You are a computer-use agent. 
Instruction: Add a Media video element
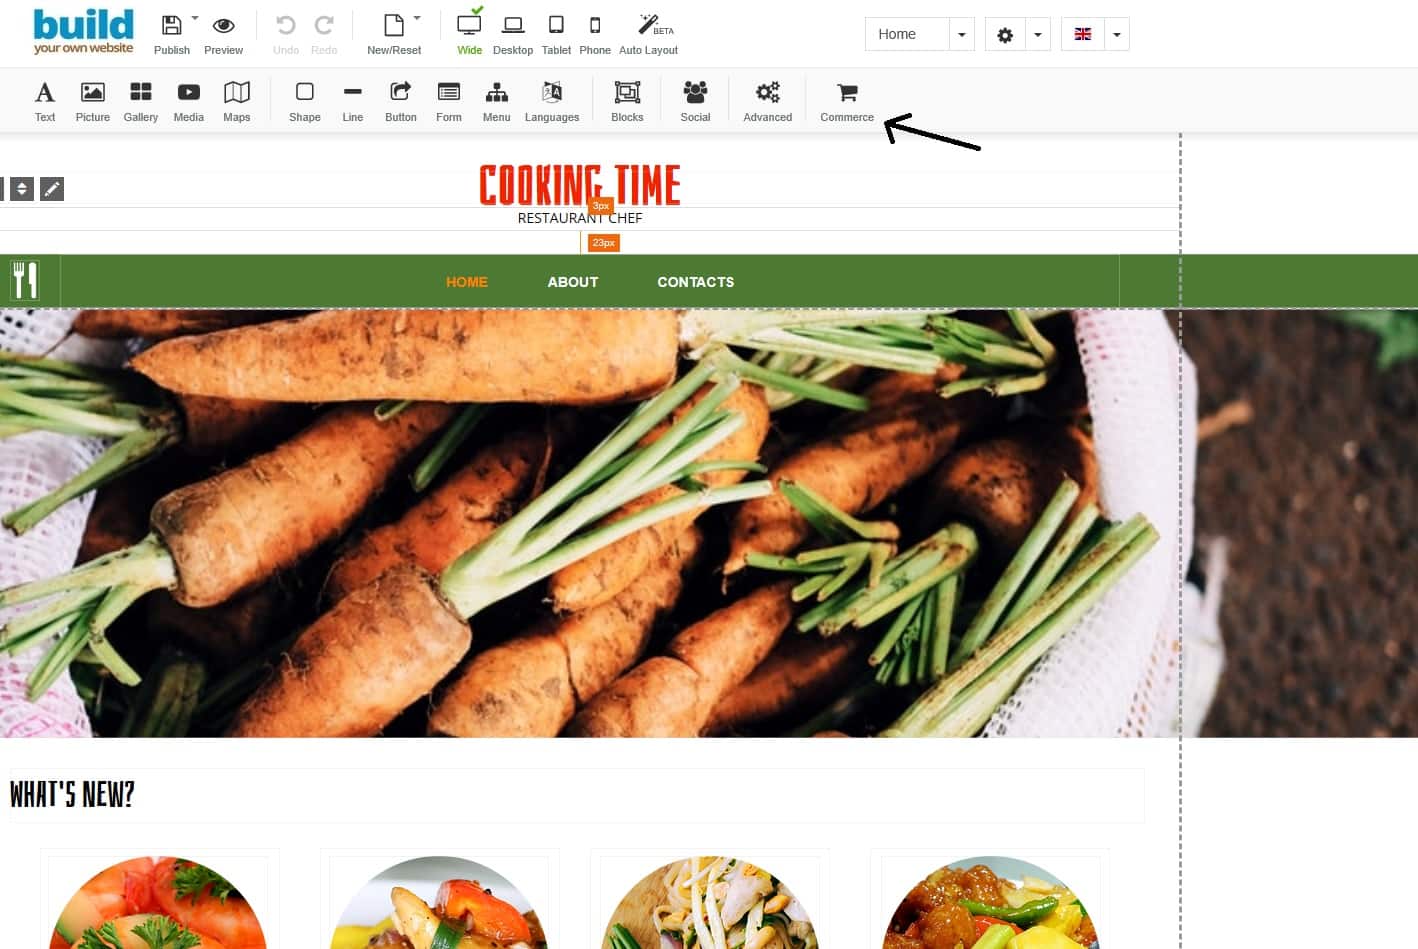(x=189, y=102)
